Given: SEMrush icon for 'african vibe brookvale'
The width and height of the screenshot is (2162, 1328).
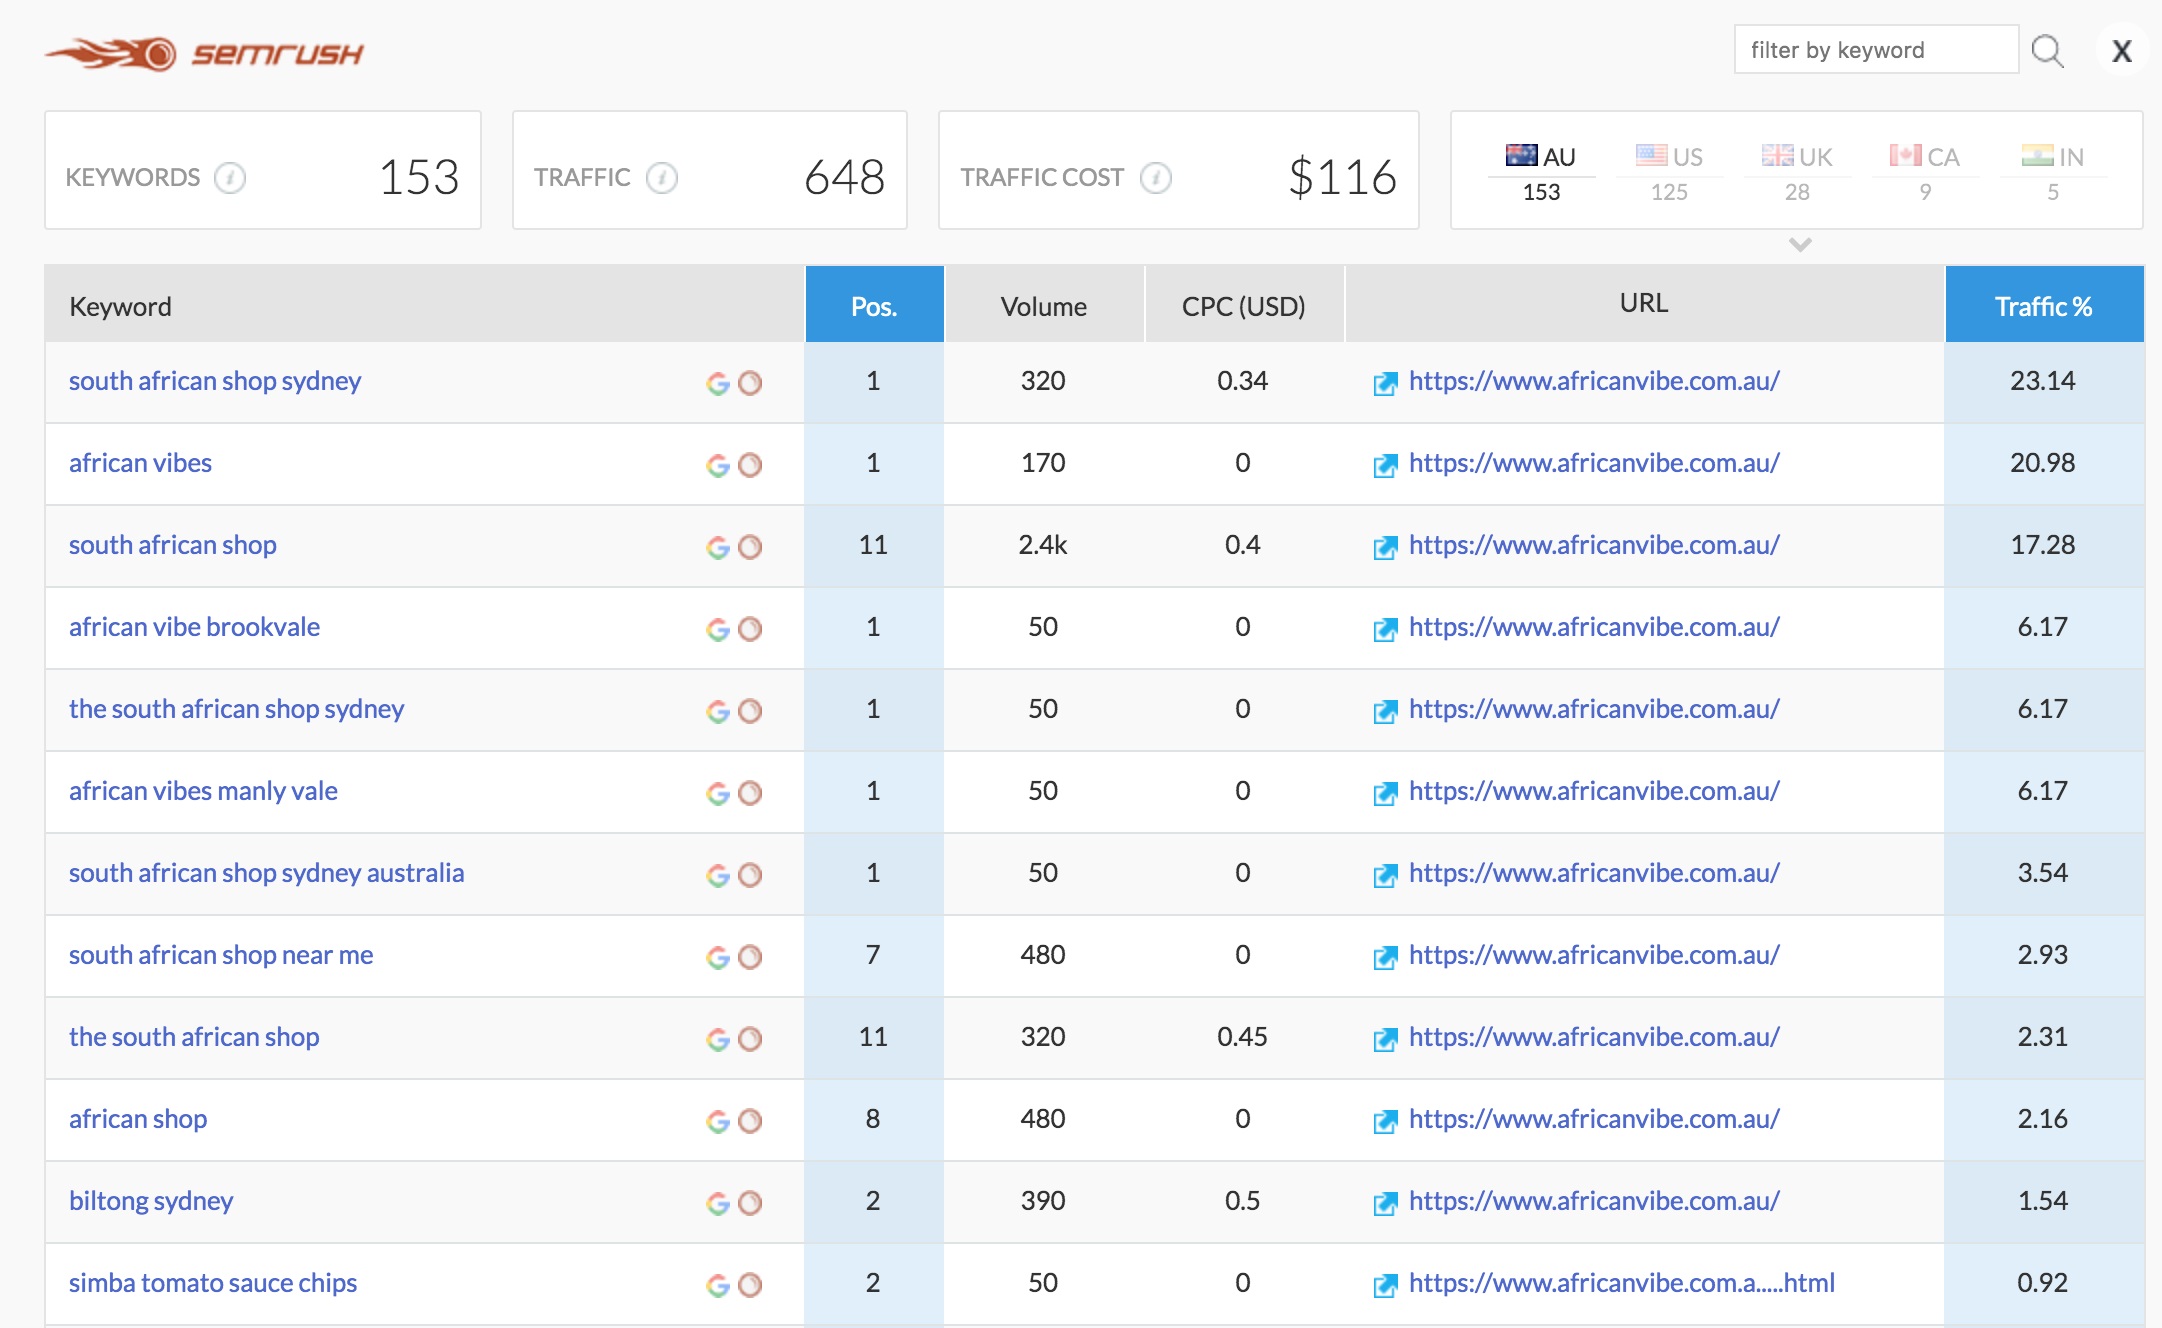Looking at the screenshot, I should (x=750, y=629).
